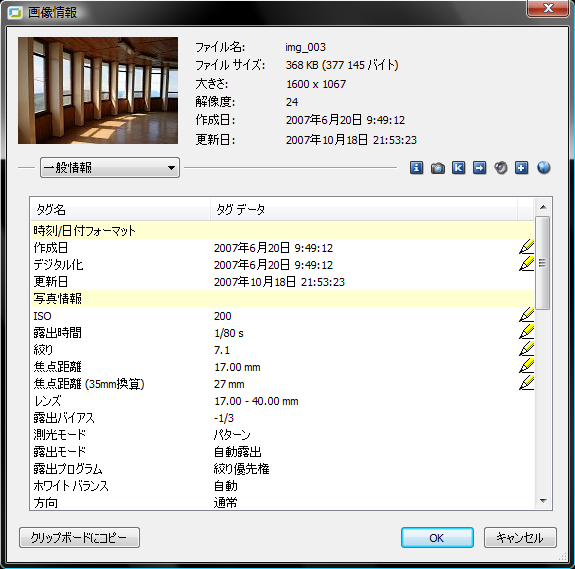Viewport: 575px width, 569px height.
Task: Click the blue plus icon
Action: (x=521, y=168)
